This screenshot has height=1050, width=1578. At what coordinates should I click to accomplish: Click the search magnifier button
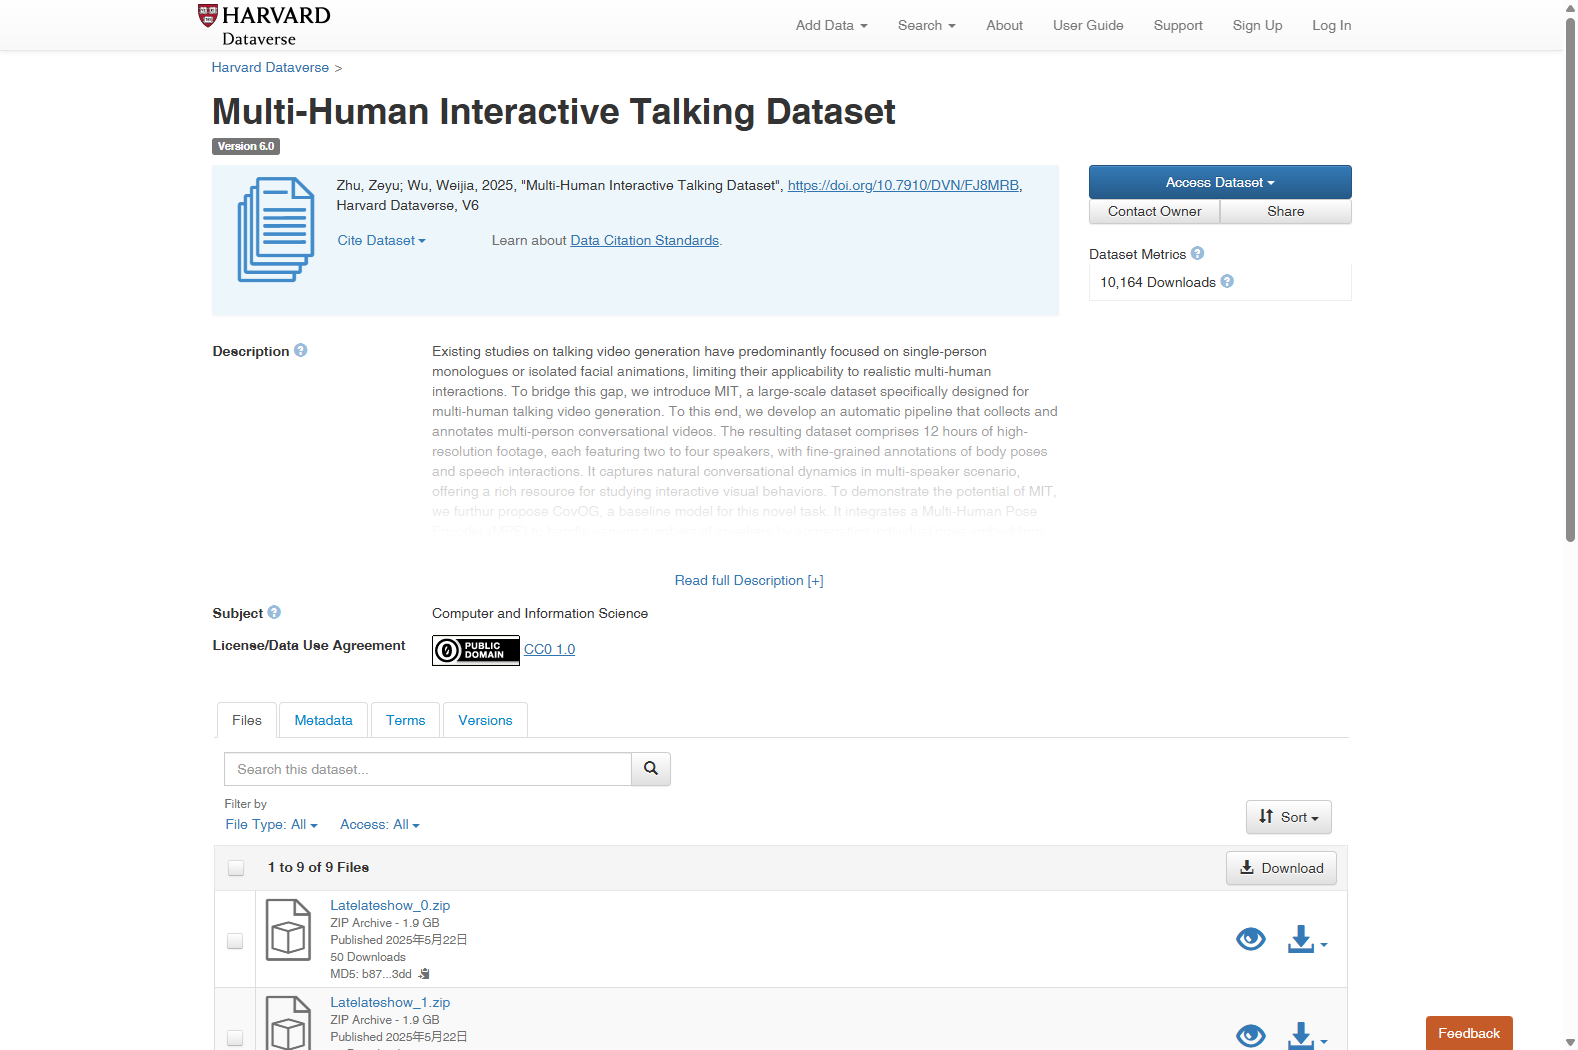[651, 769]
